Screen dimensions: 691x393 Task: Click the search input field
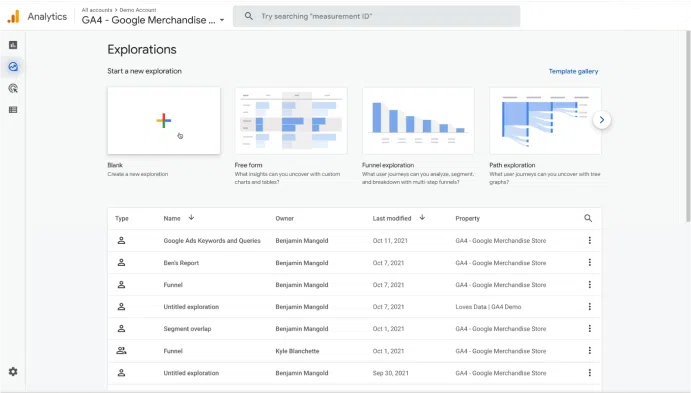[376, 16]
